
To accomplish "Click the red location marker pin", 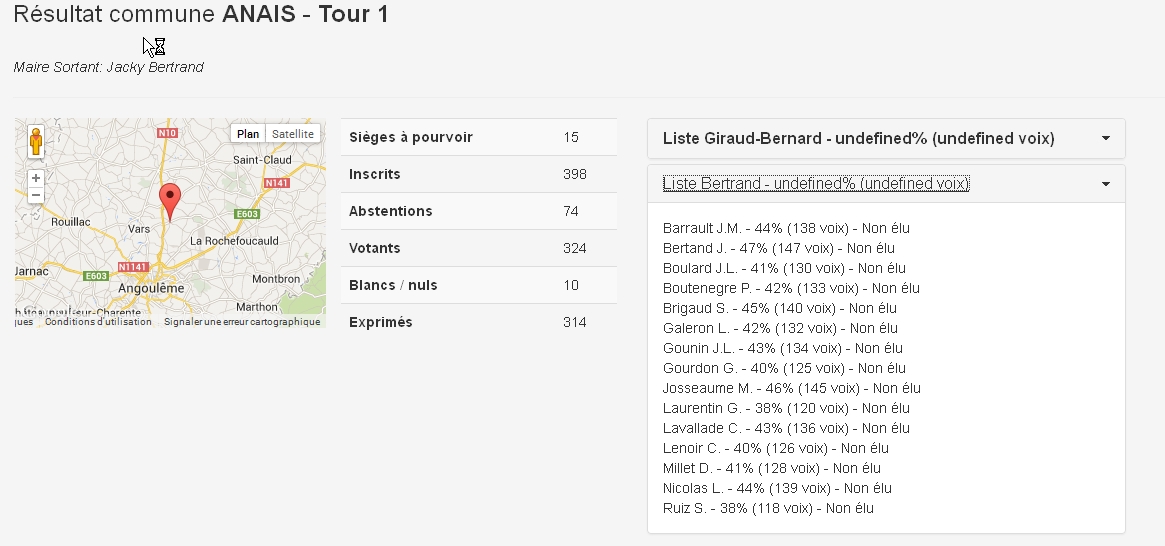I will [x=170, y=200].
